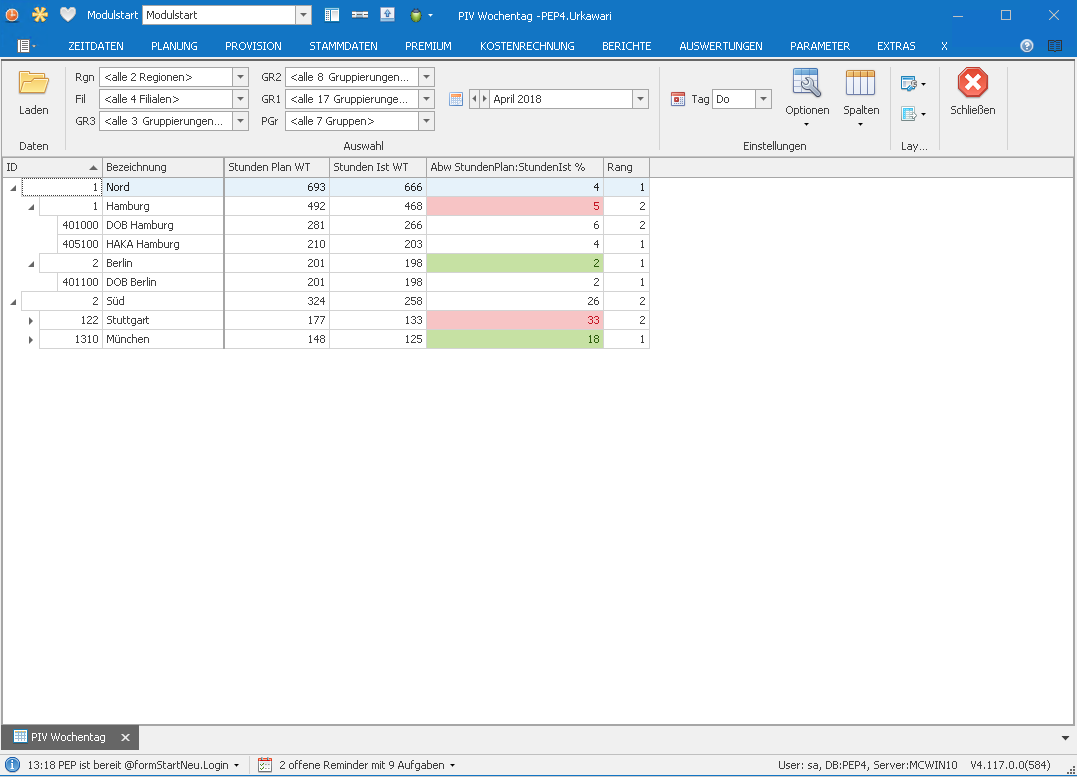The height and width of the screenshot is (777, 1077).
Task: Step to the previous month
Action: (x=474, y=99)
